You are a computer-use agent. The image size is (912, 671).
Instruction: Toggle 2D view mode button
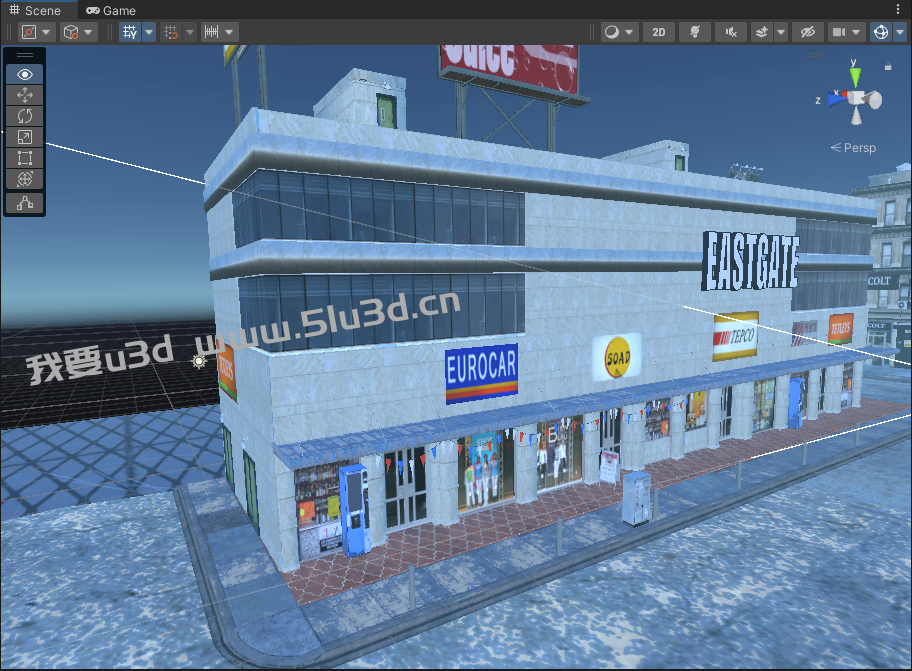tap(658, 32)
